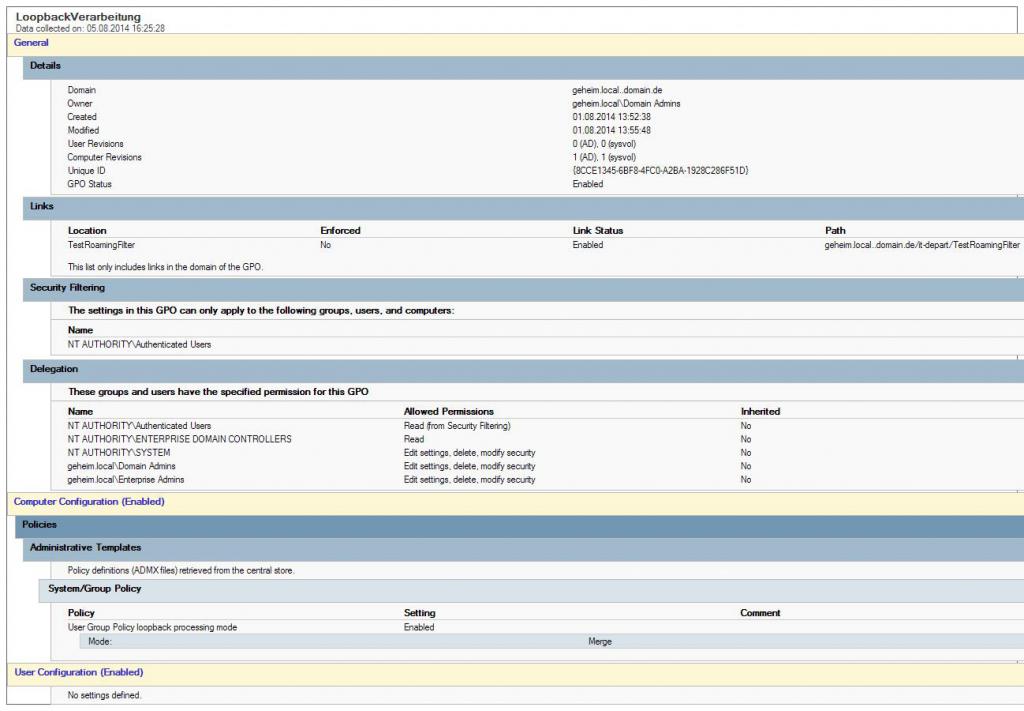Click 'No settings defined.' under User Configuration
This screenshot has width=1024, height=711.
tap(104, 696)
